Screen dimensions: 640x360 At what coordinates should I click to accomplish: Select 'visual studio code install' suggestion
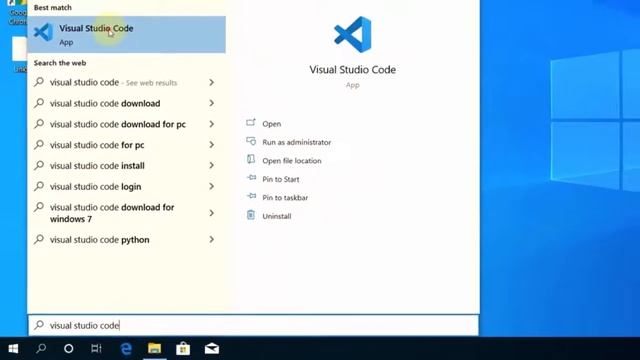126,166
